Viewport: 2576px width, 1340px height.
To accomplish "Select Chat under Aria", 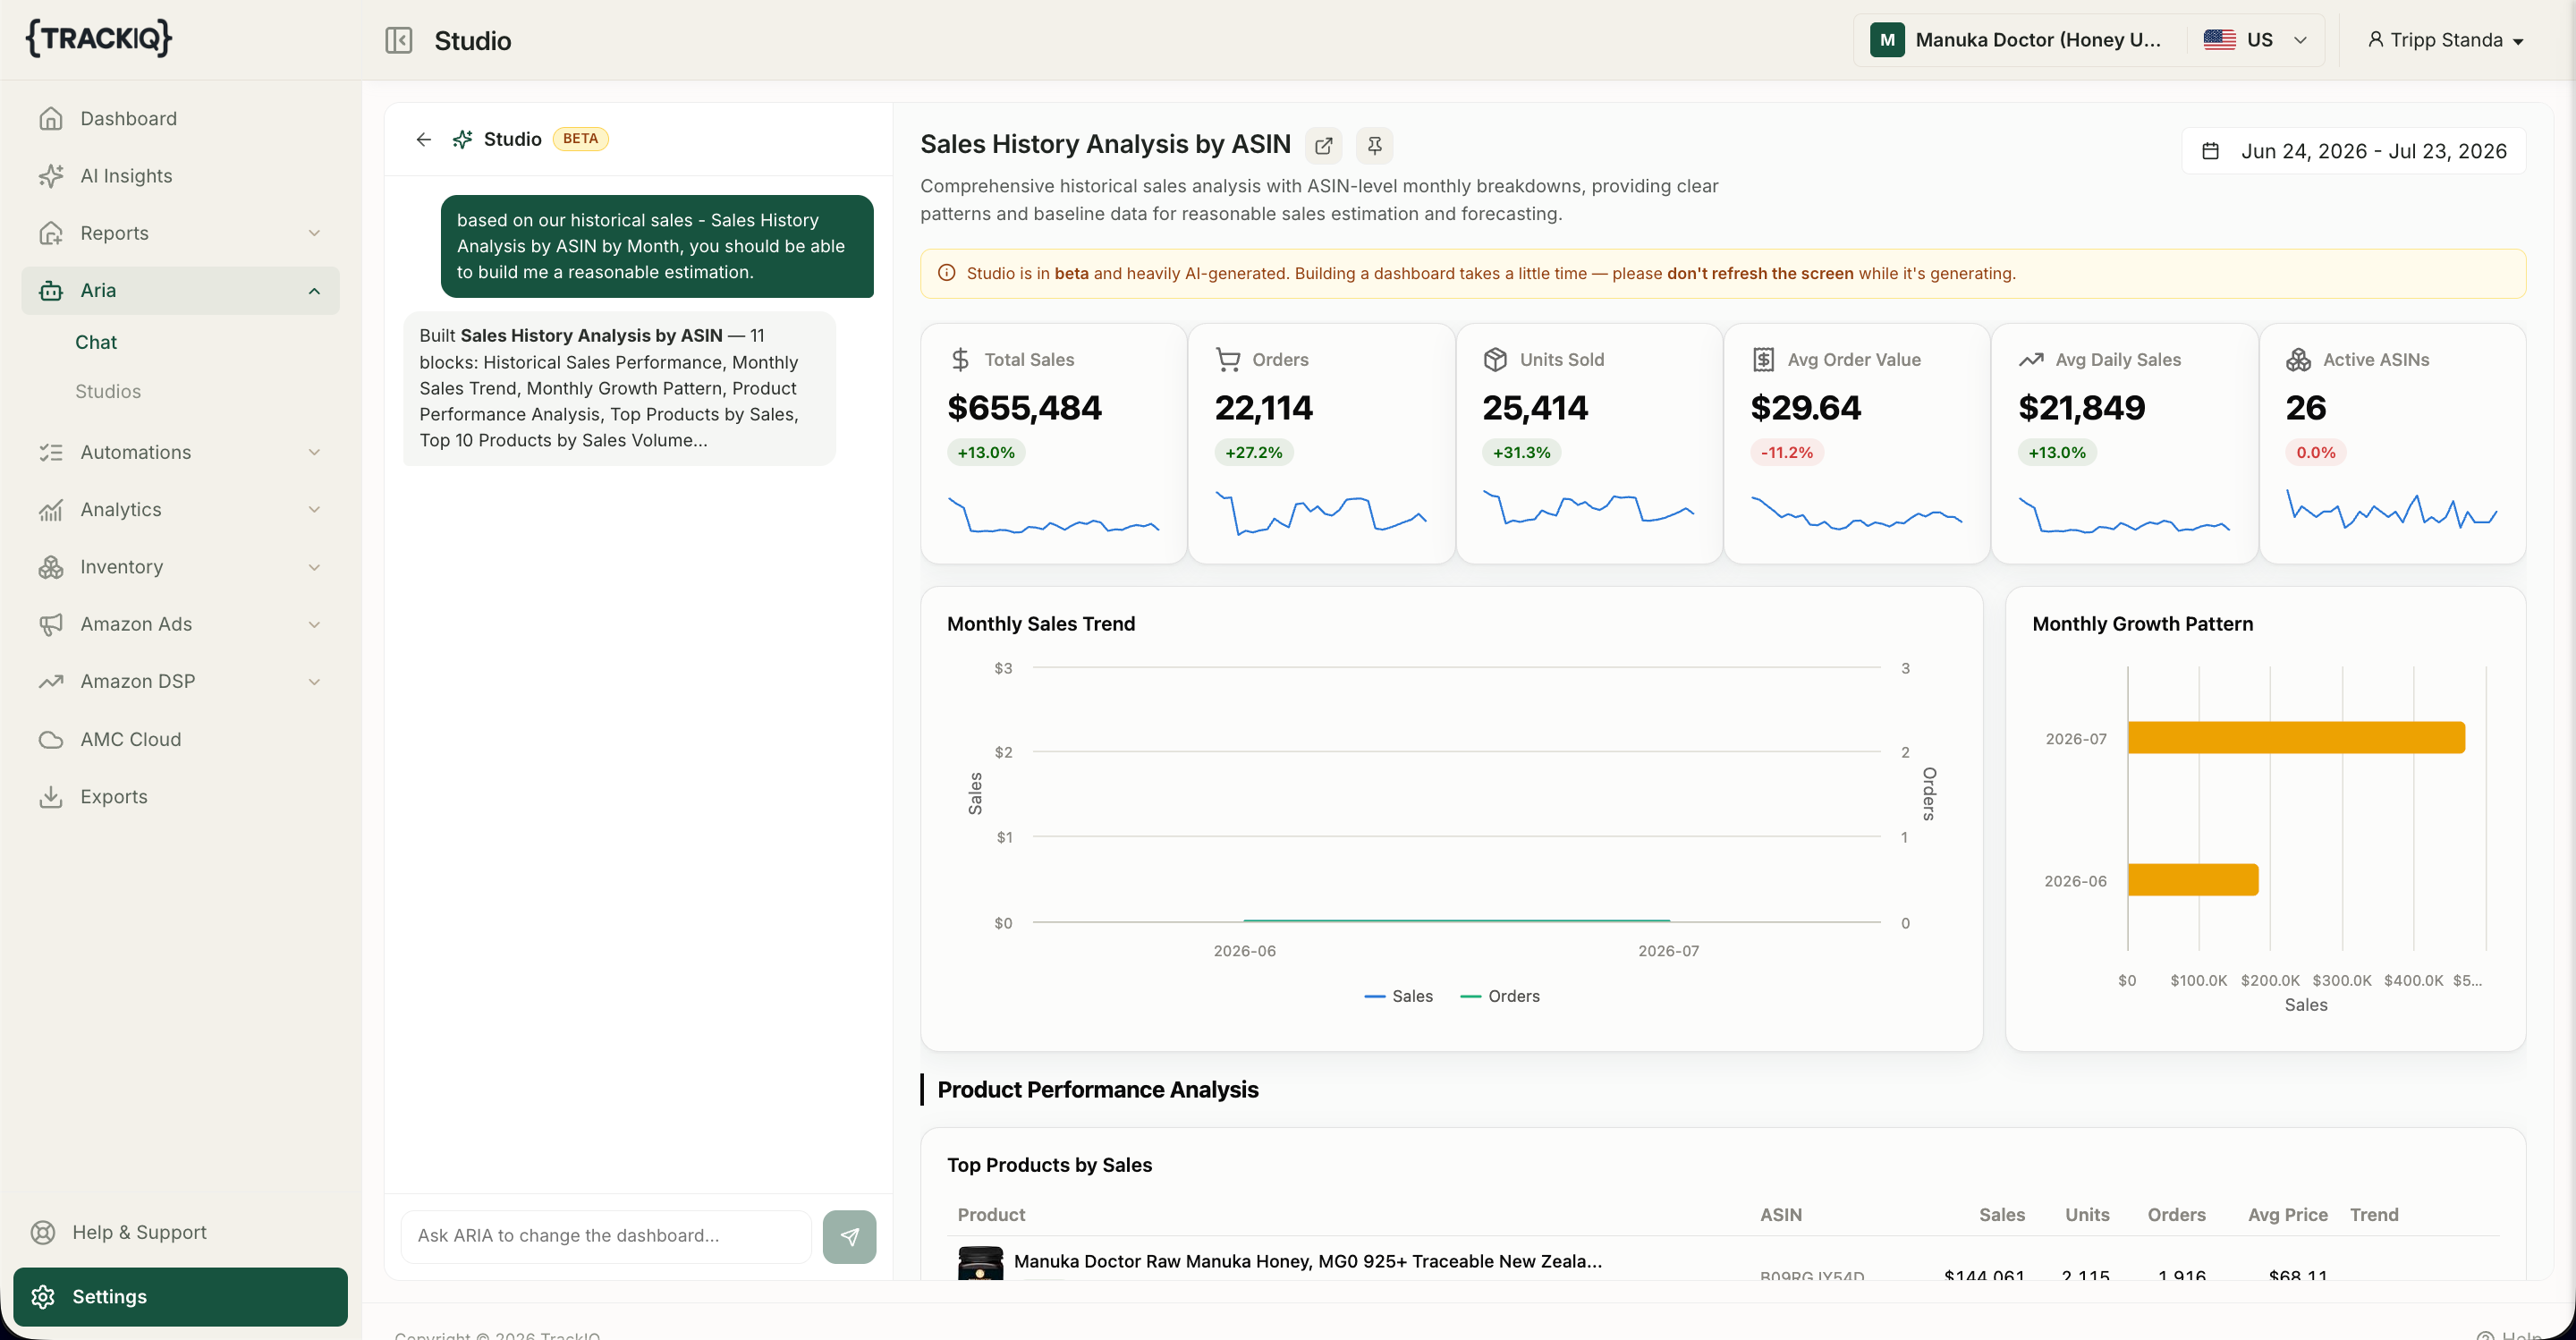I will [96, 342].
